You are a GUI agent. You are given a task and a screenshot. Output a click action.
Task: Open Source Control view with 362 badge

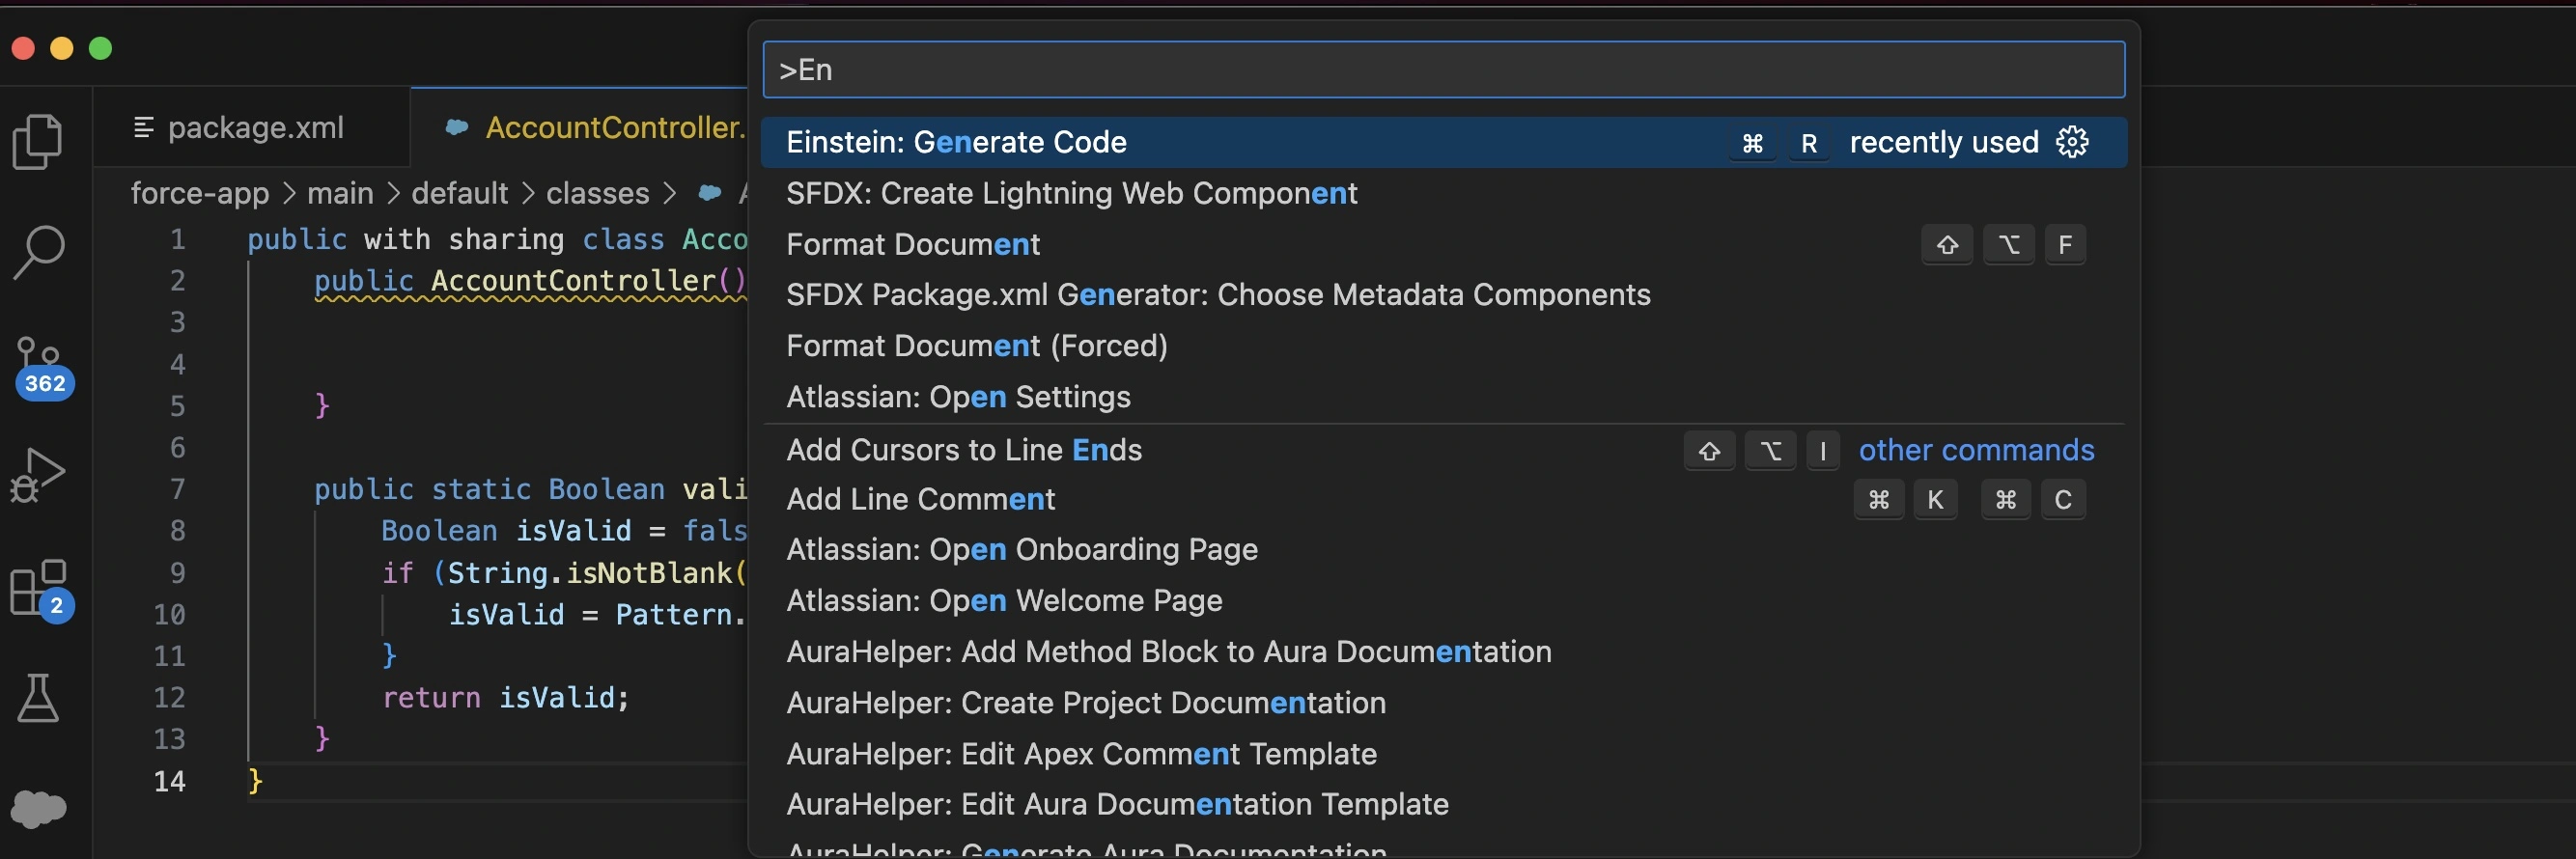click(43, 368)
